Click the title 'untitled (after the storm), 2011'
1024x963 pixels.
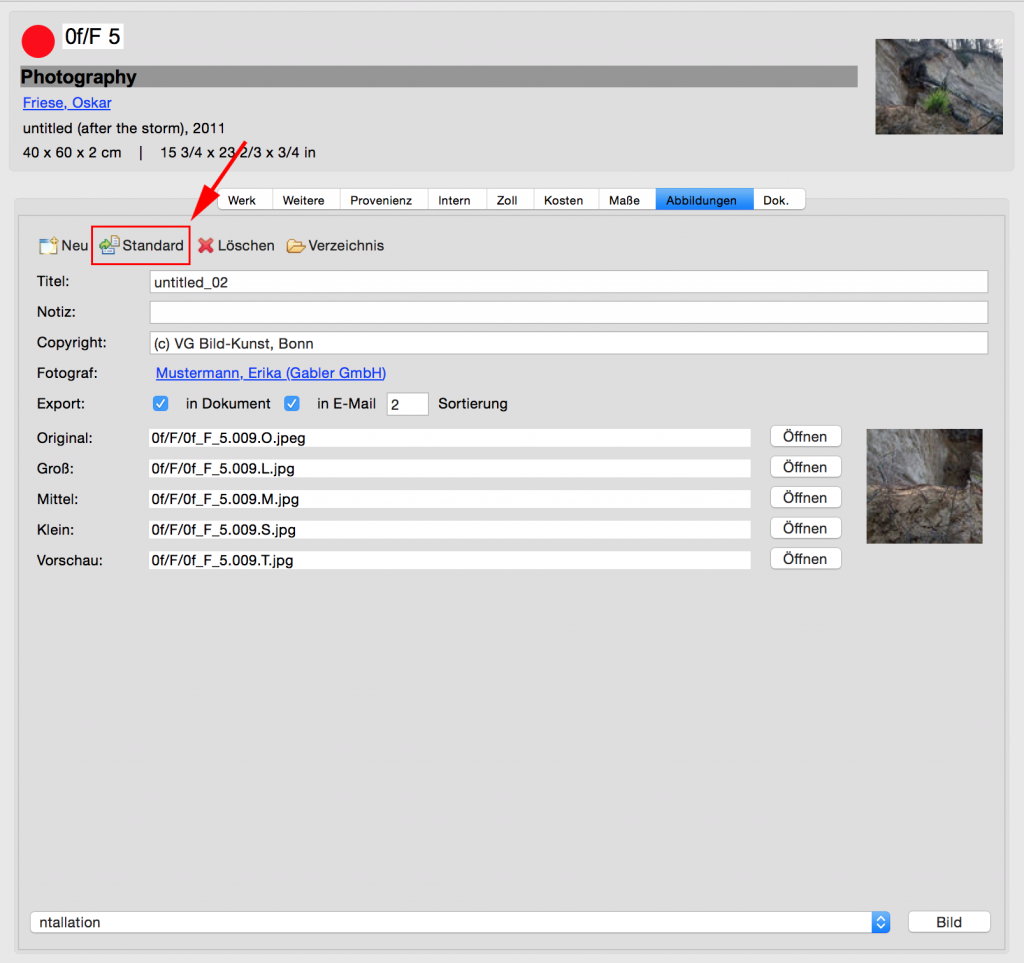click(124, 128)
